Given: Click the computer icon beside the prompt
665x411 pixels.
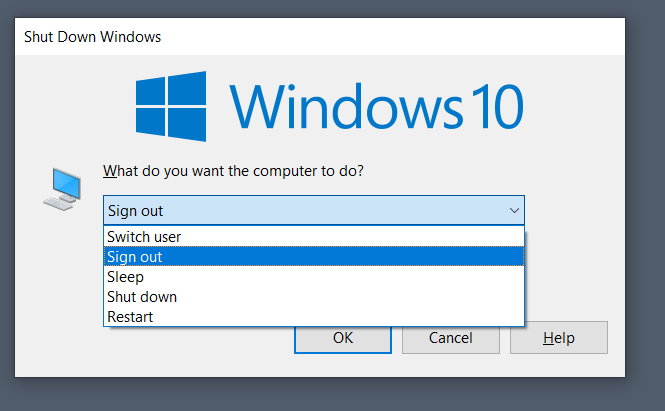Looking at the screenshot, I should [63, 189].
